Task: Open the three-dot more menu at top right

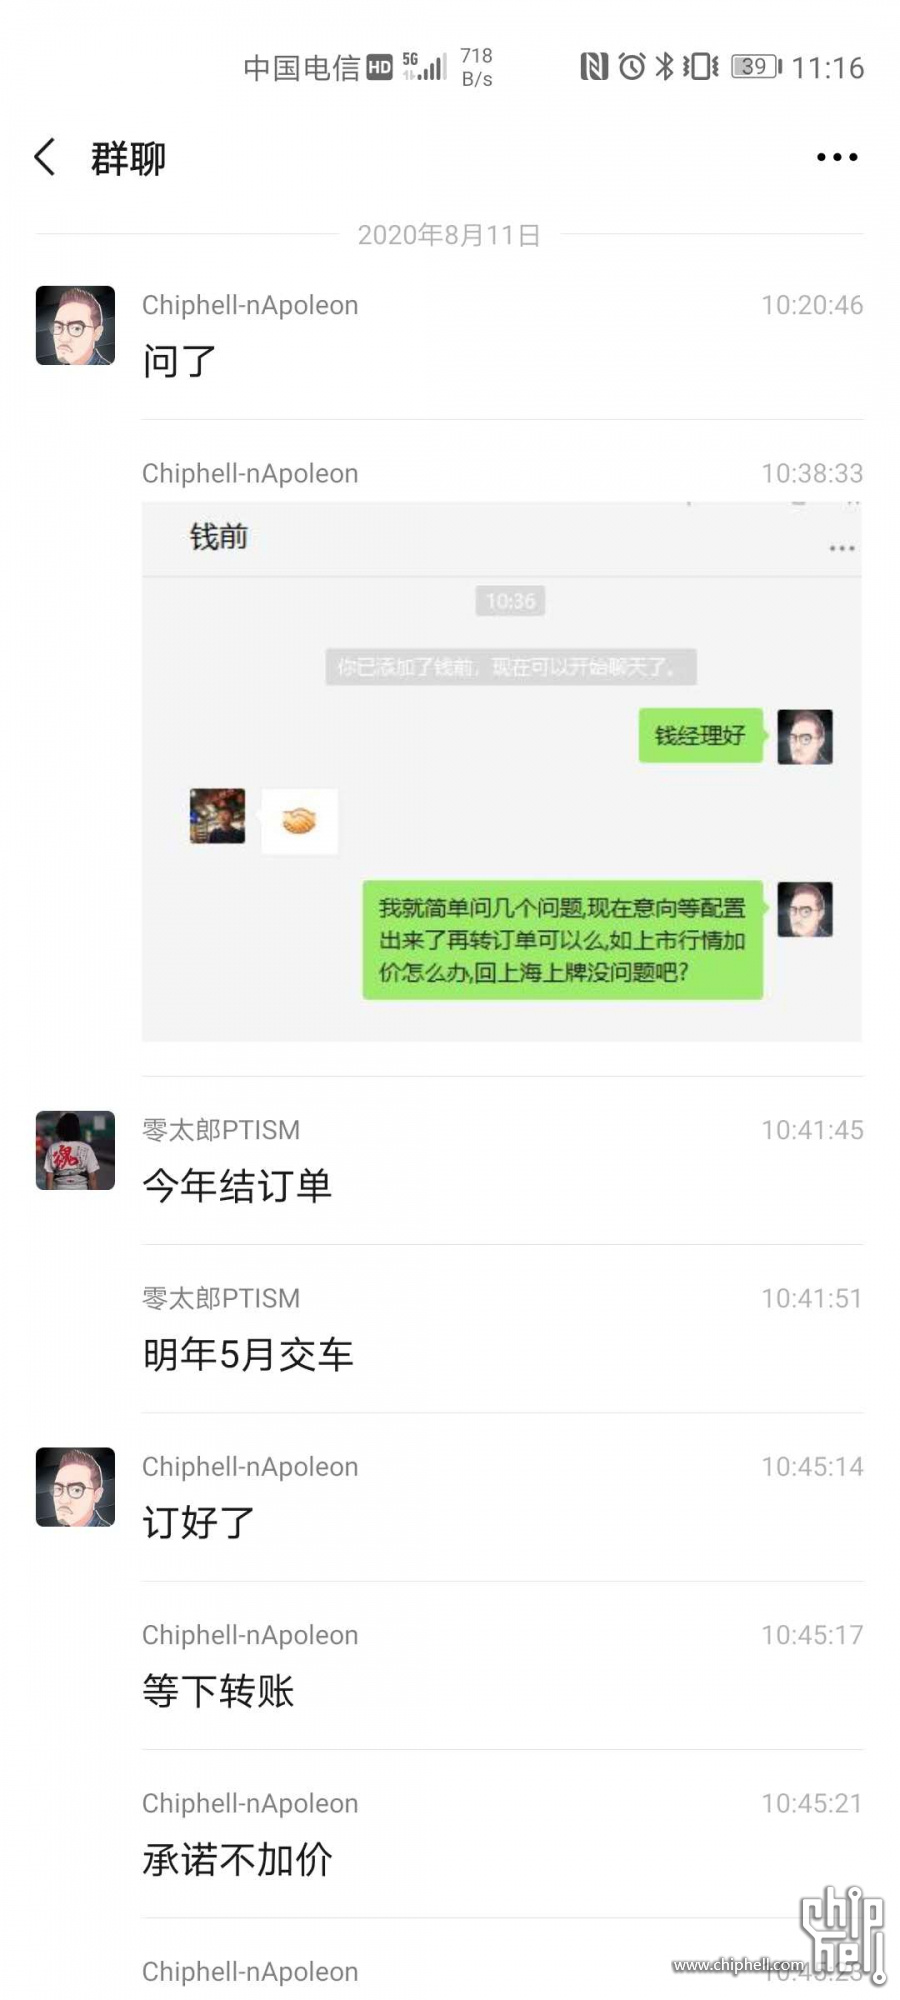Action: tap(837, 157)
